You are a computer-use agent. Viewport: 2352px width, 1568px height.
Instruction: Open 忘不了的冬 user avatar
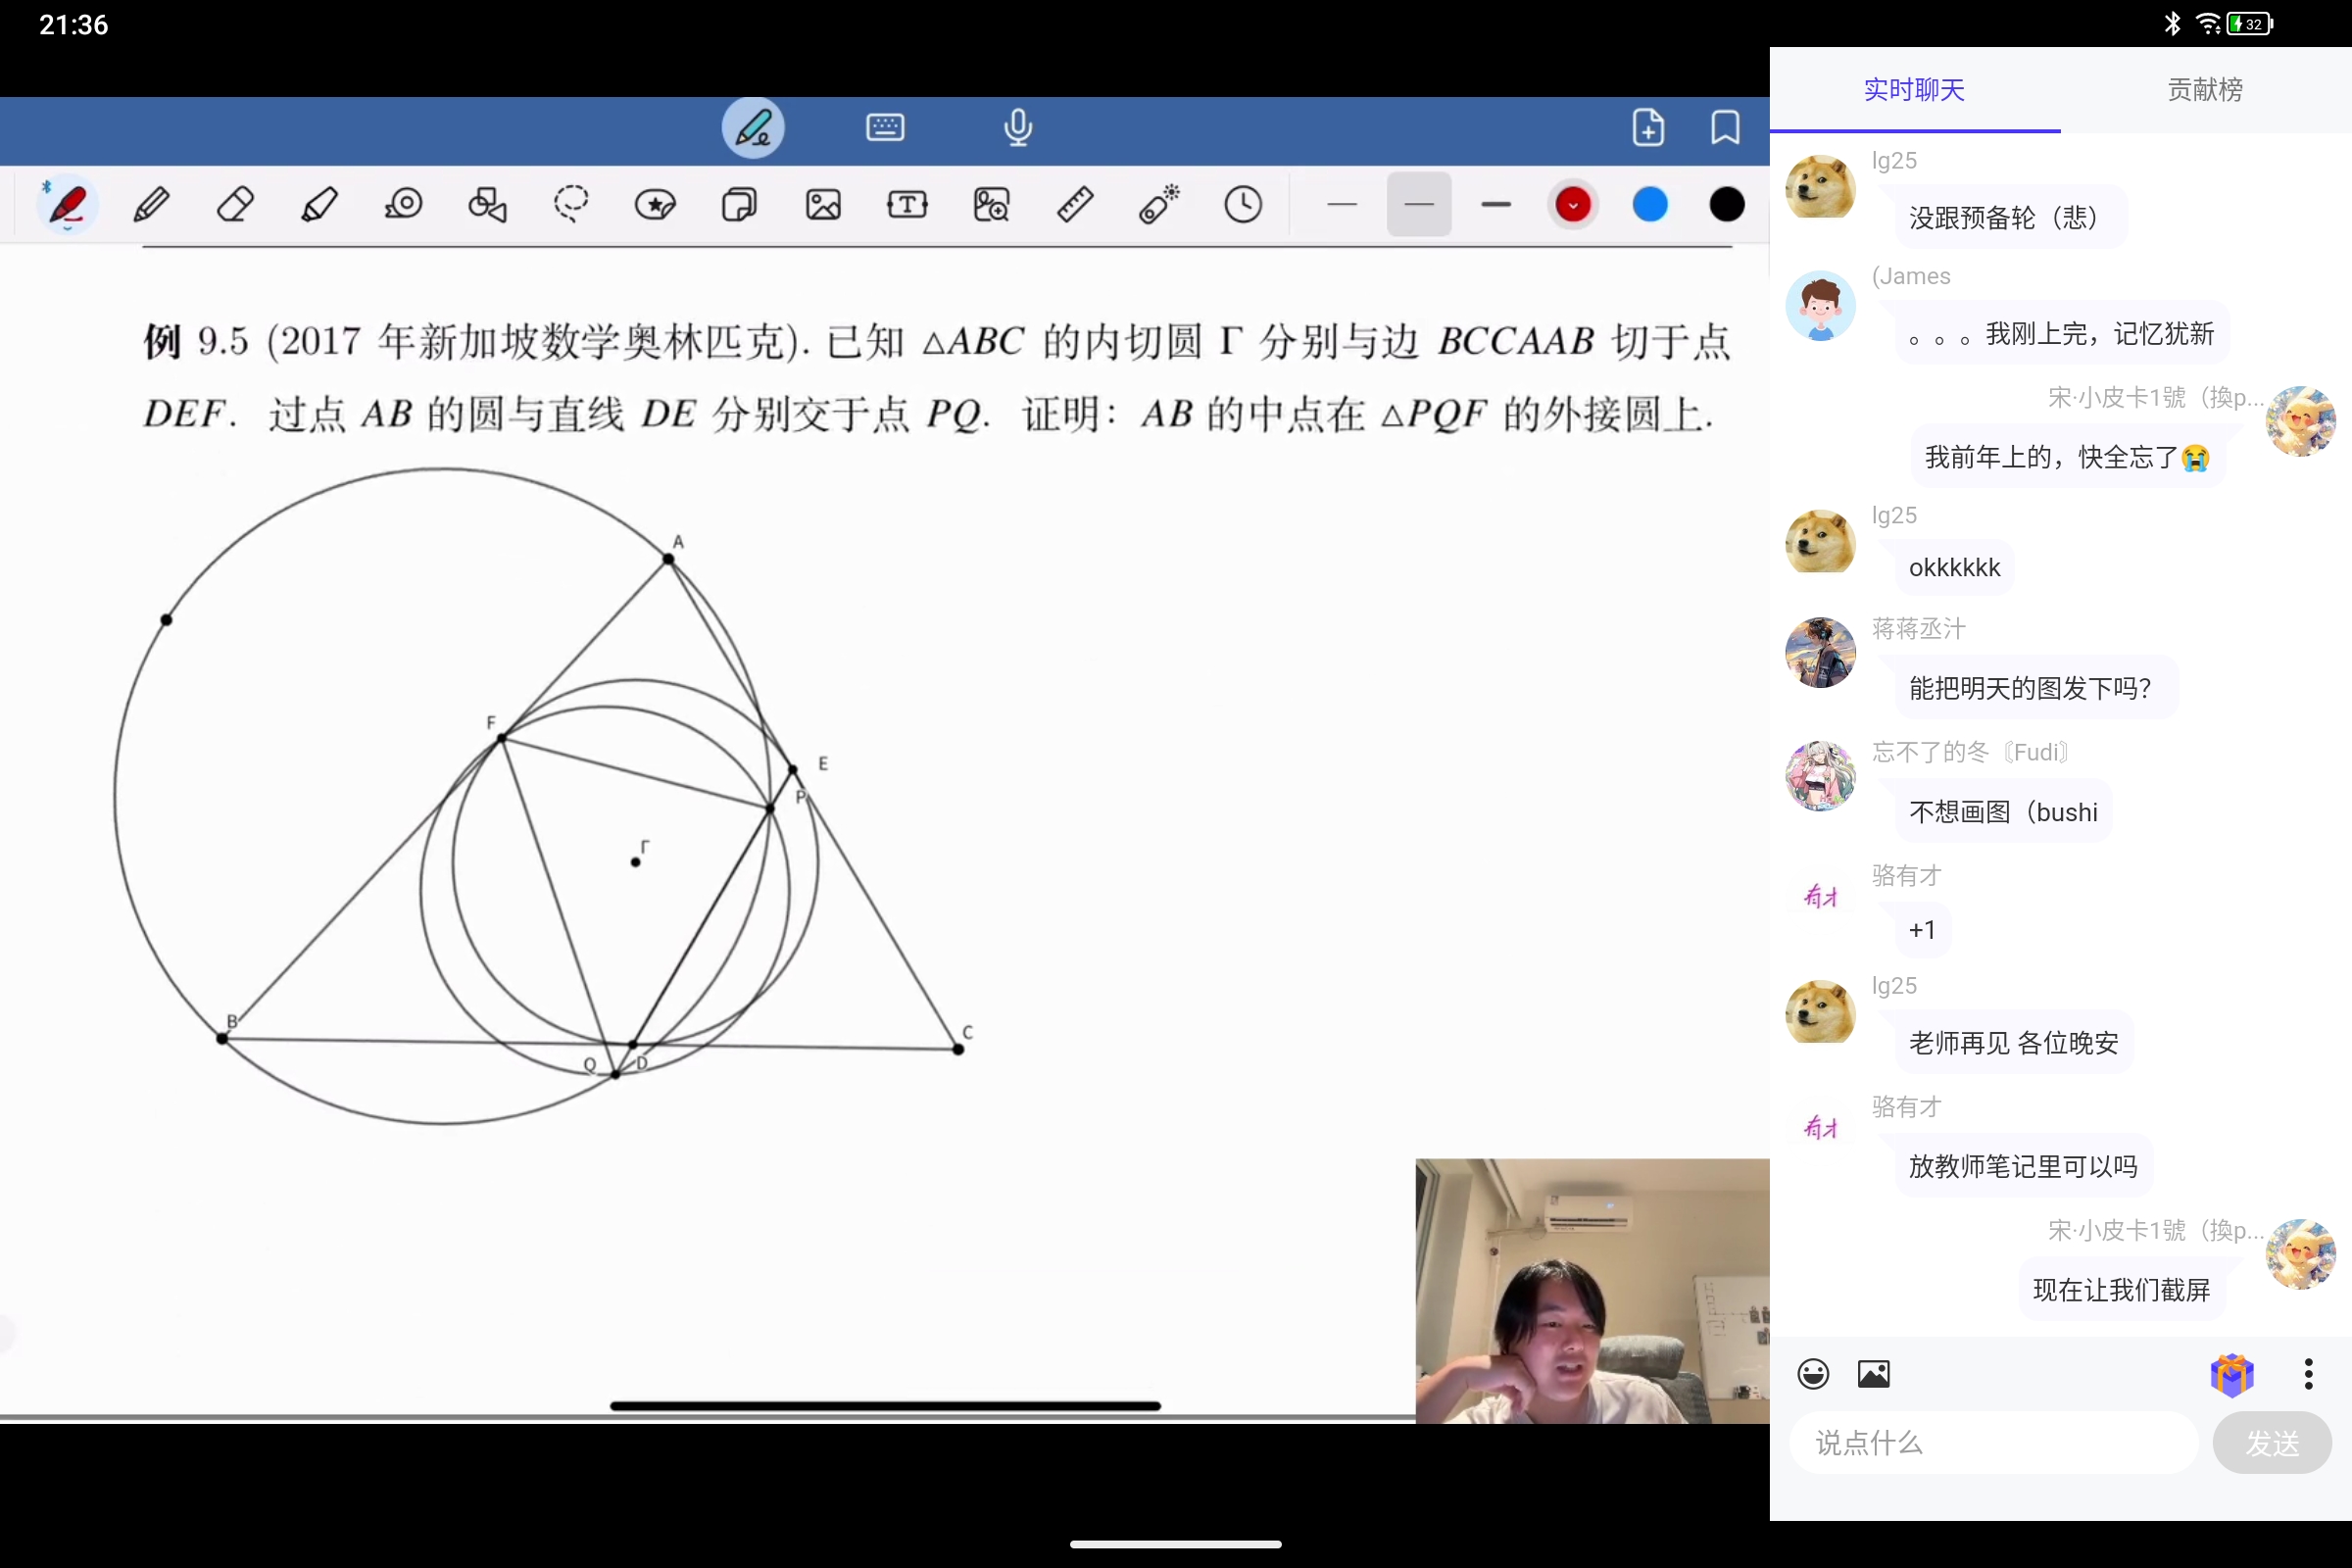(1821, 776)
